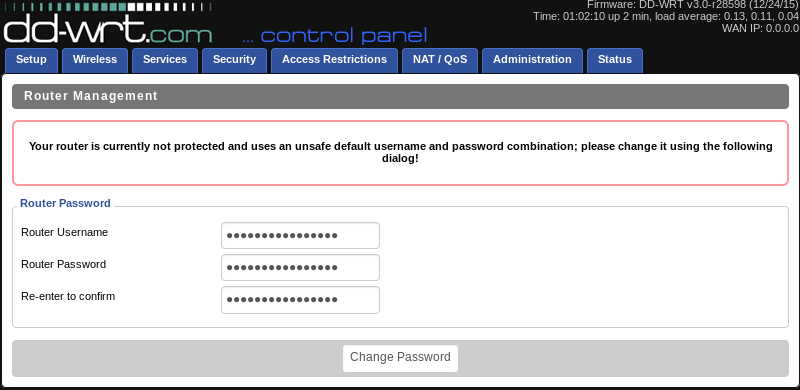The width and height of the screenshot is (800, 390).
Task: Select the Security tab
Action: click(234, 60)
